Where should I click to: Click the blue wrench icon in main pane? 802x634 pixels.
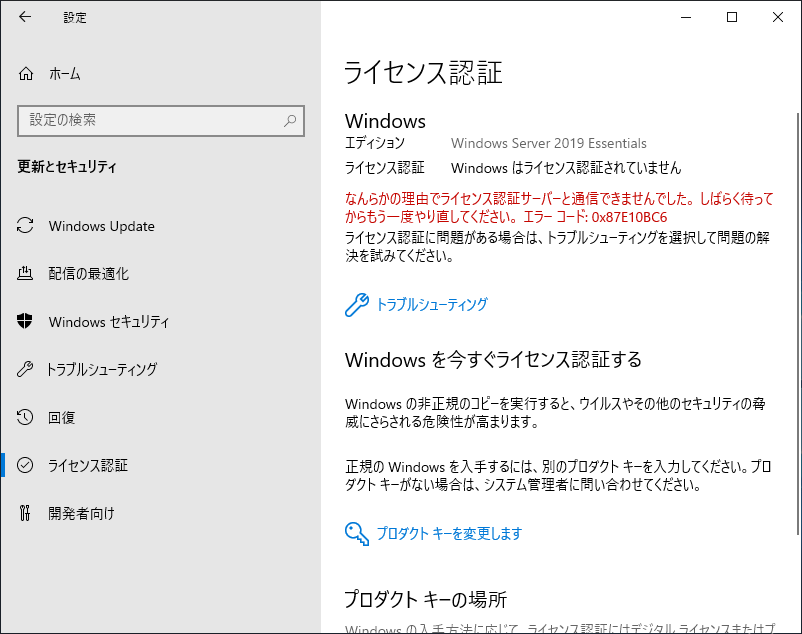click(x=357, y=305)
